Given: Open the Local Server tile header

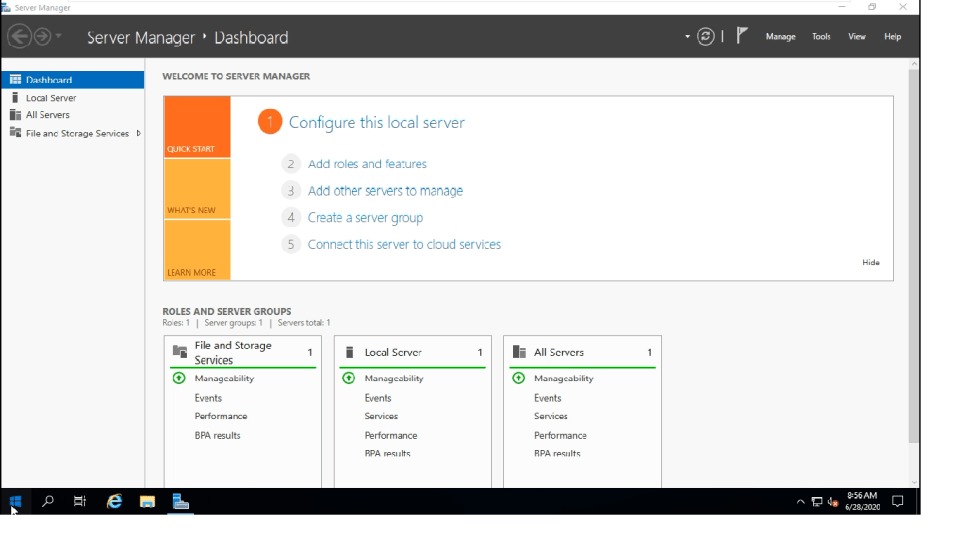Looking at the screenshot, I should point(413,352).
